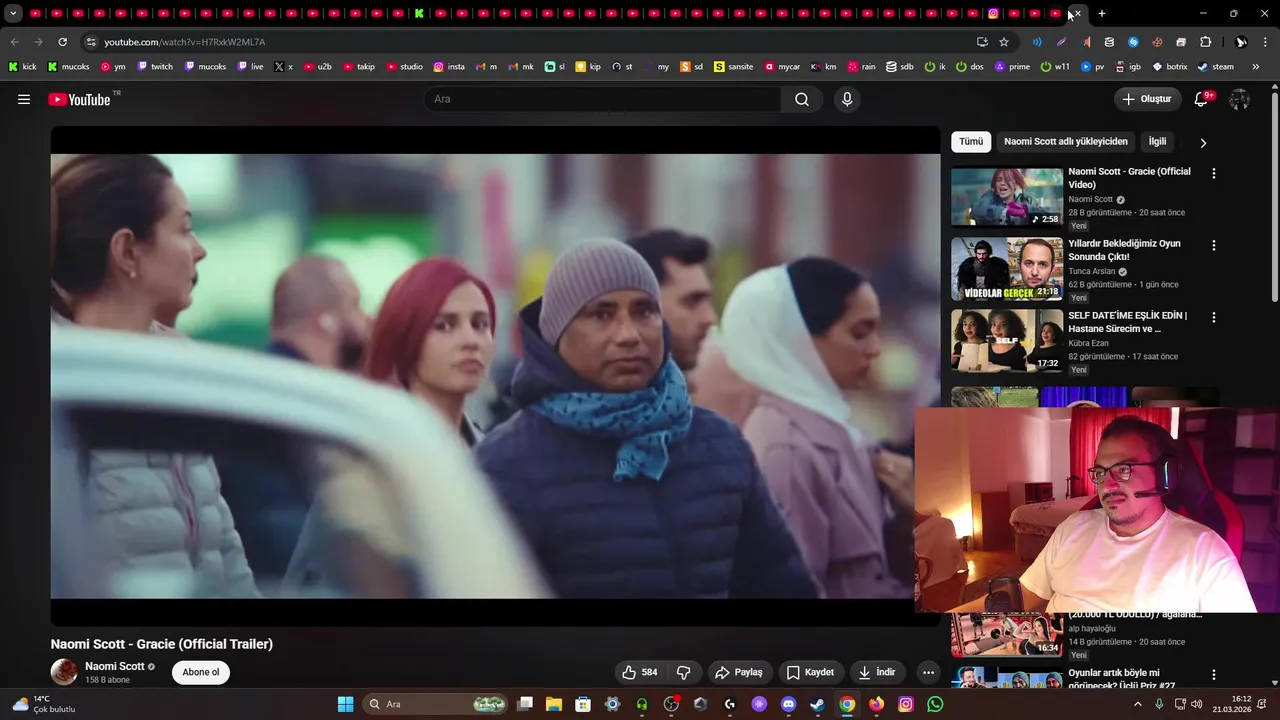Viewport: 1280px width, 720px height.
Task: Click the video title Yıllardır Beklediğimiz Oyun Sonunda Çıktı!
Action: [x=1124, y=250]
